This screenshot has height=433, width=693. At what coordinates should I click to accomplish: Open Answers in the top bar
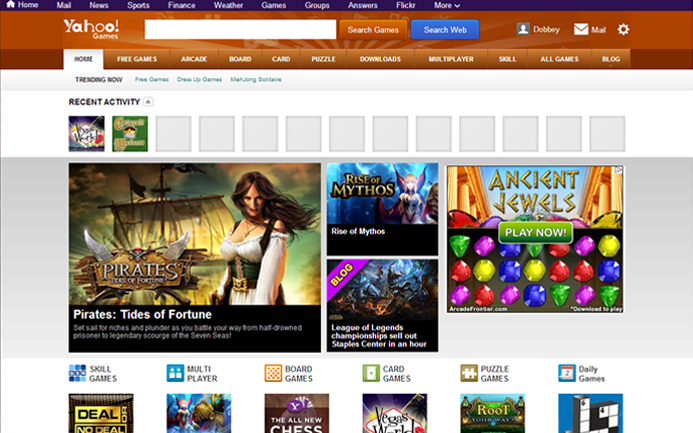[x=363, y=5]
